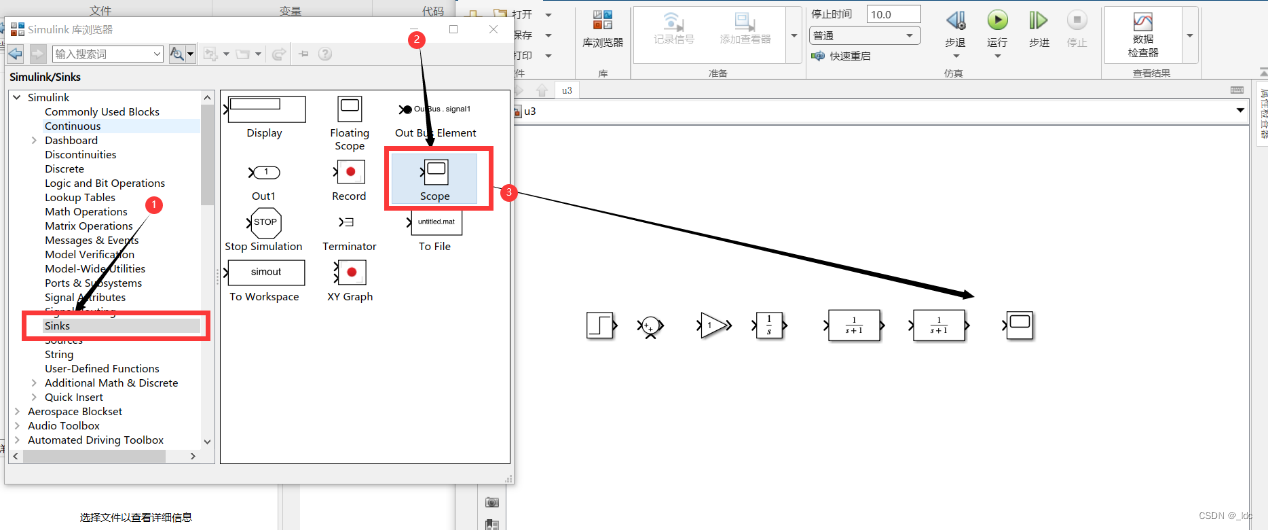This screenshot has width=1268, height=530.
Task: Select the Lookup Tables library
Action: click(80, 197)
